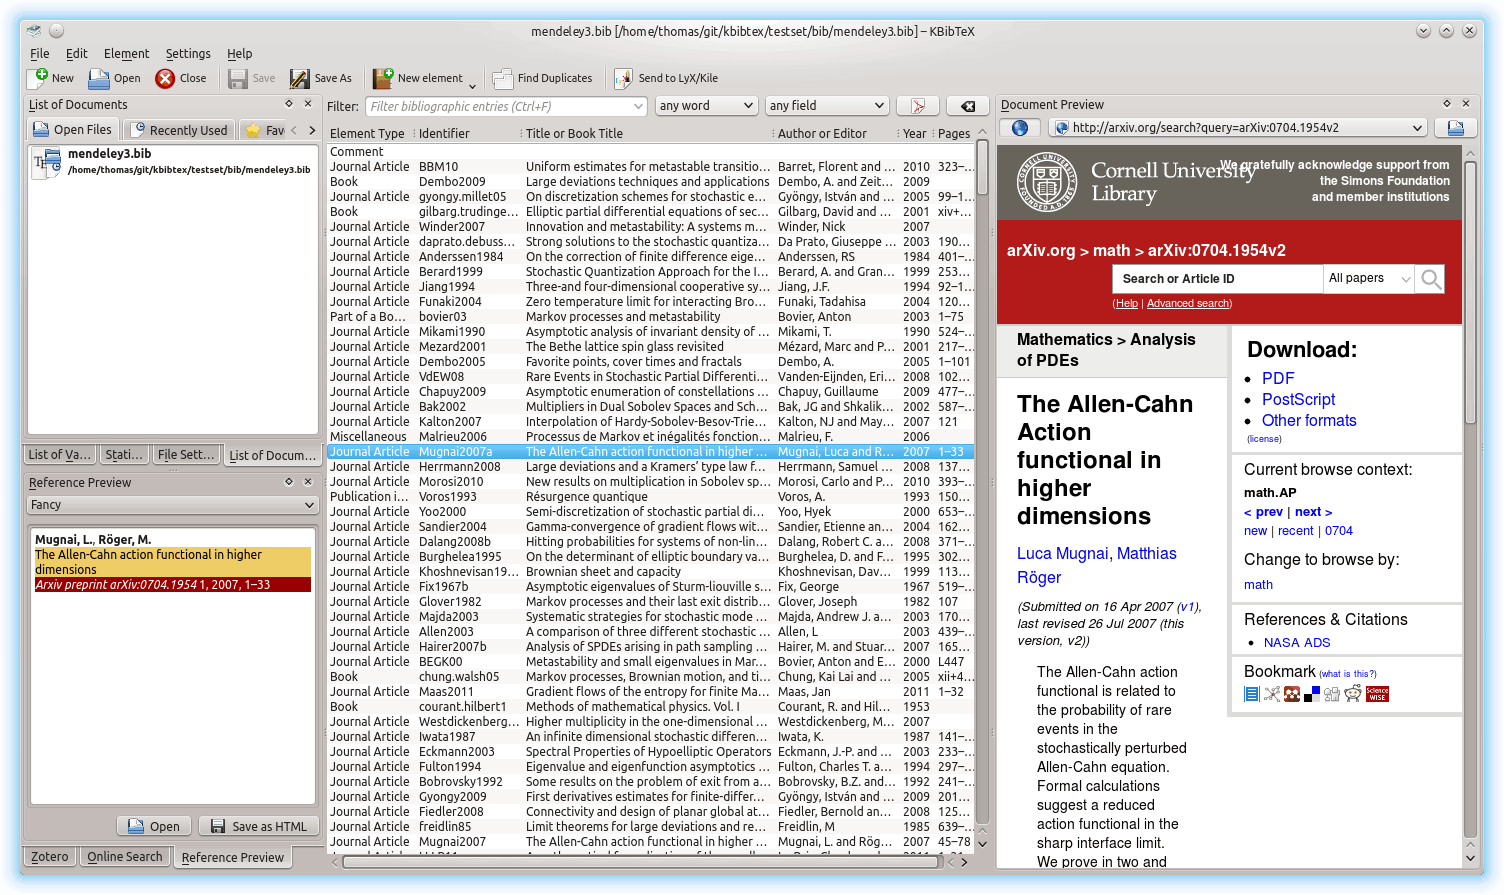Click the arXiv search magnifier icon
This screenshot has width=1504, height=895.
click(1431, 279)
